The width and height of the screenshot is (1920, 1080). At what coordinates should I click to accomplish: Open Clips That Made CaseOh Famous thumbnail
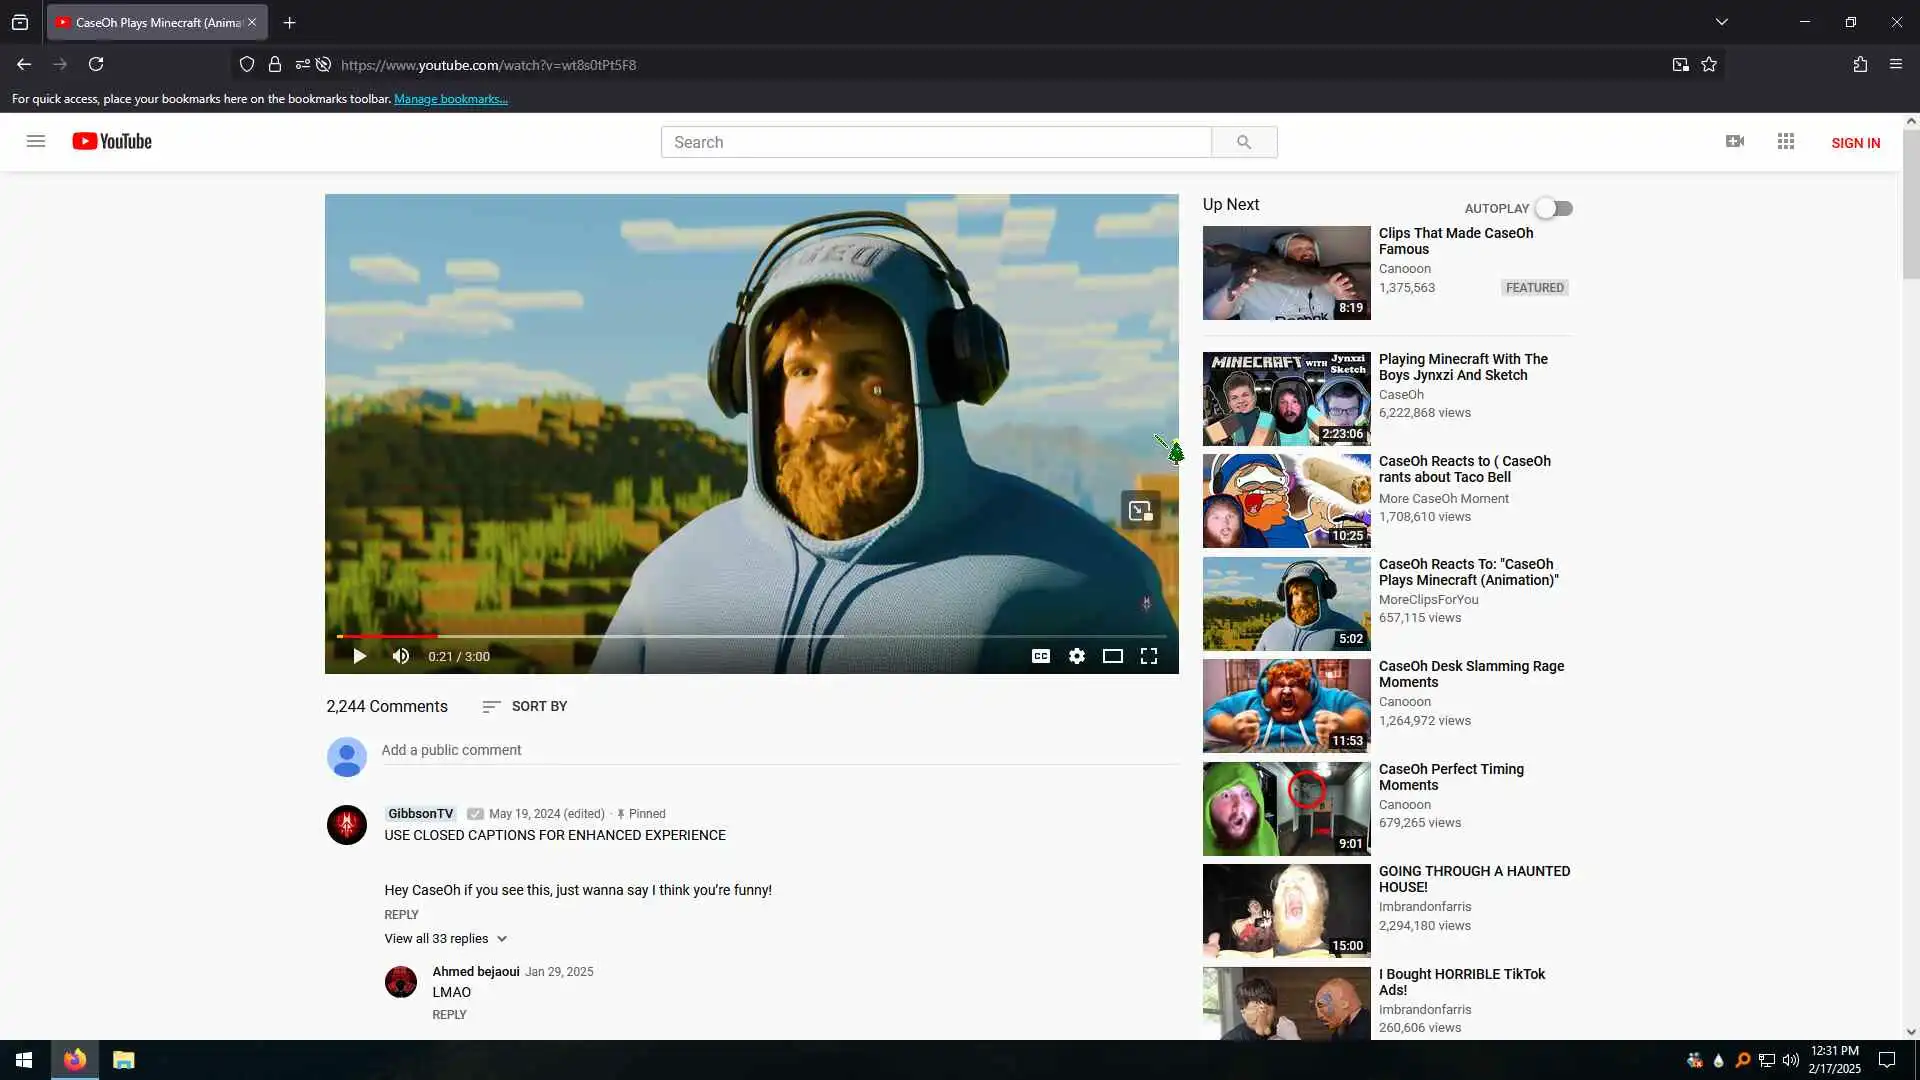point(1286,272)
